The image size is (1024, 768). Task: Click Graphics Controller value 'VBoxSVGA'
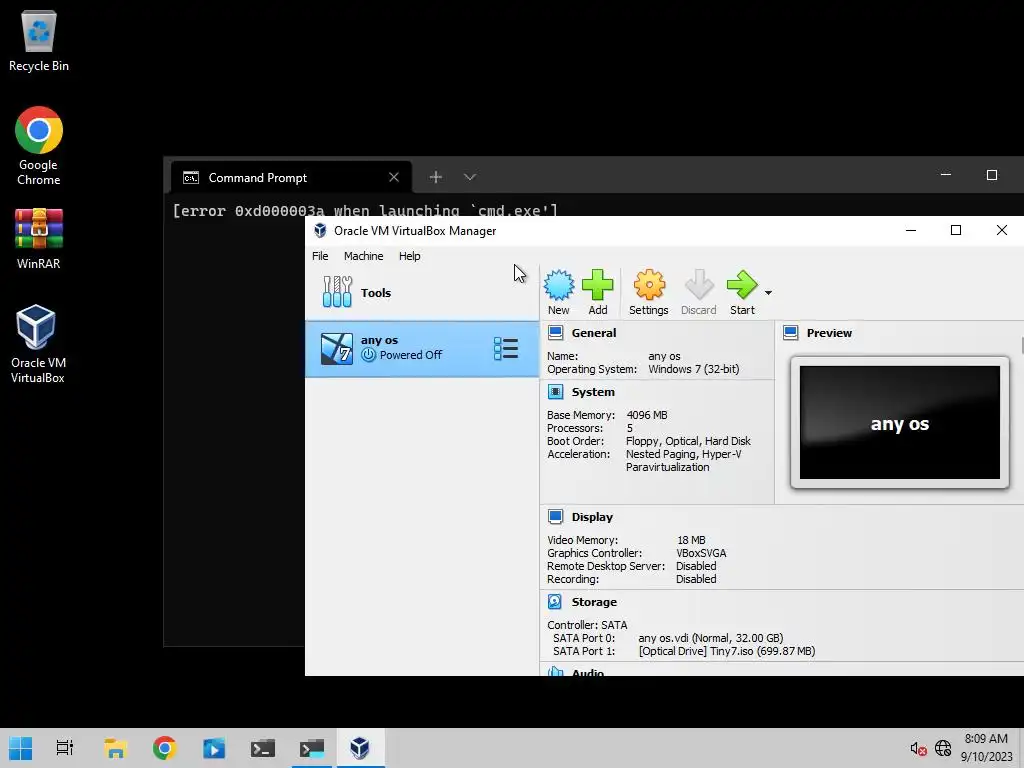pos(701,553)
